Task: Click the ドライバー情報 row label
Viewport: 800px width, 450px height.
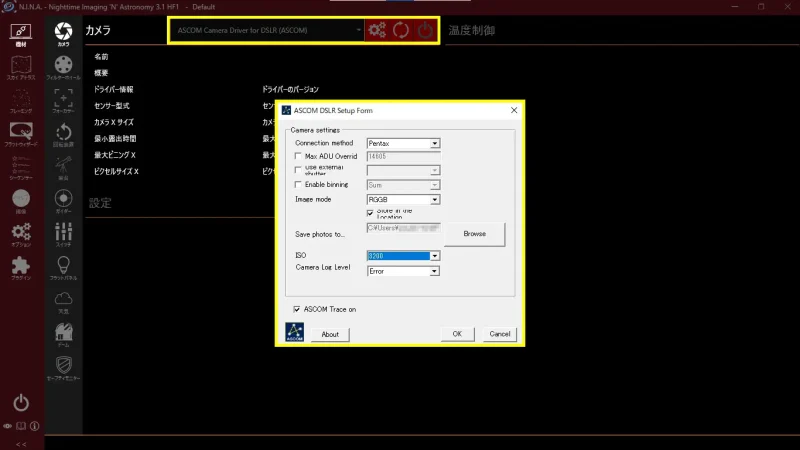Action: (113, 89)
